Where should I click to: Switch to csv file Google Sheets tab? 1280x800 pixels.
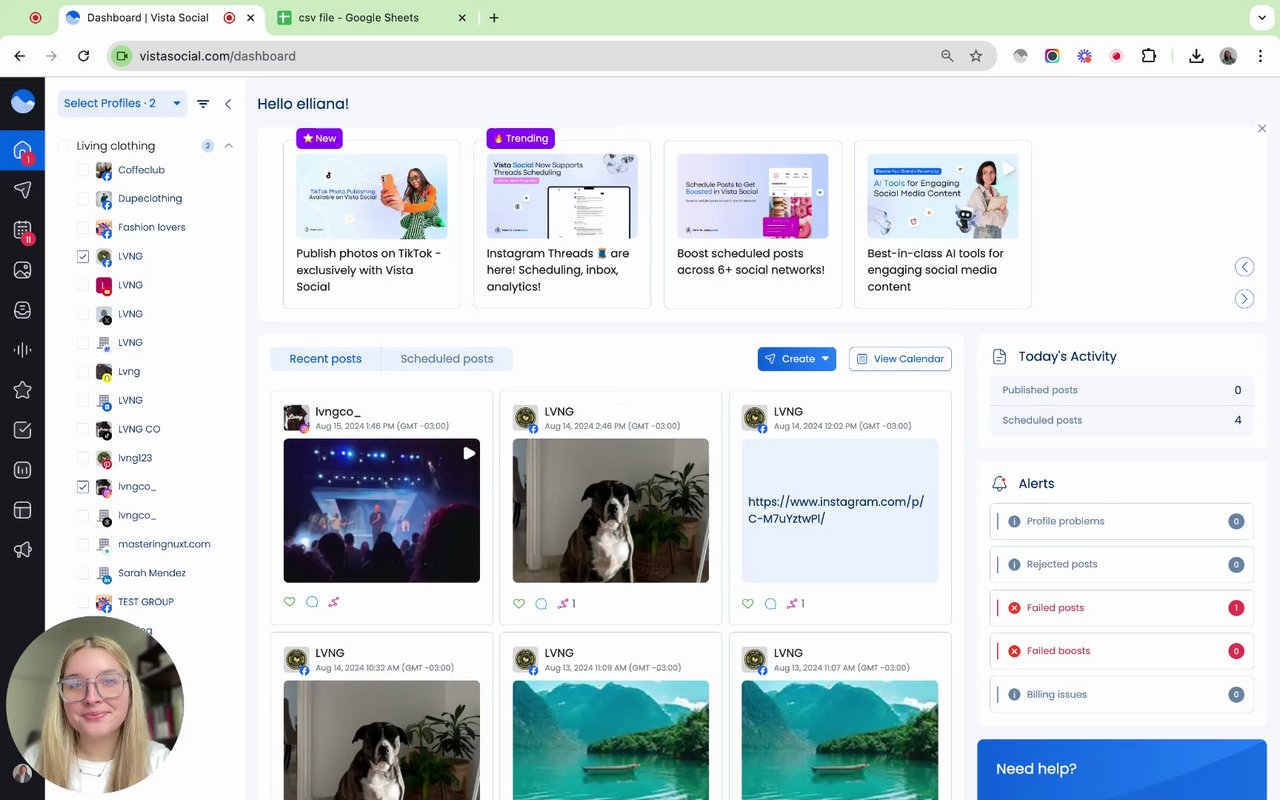coord(372,18)
